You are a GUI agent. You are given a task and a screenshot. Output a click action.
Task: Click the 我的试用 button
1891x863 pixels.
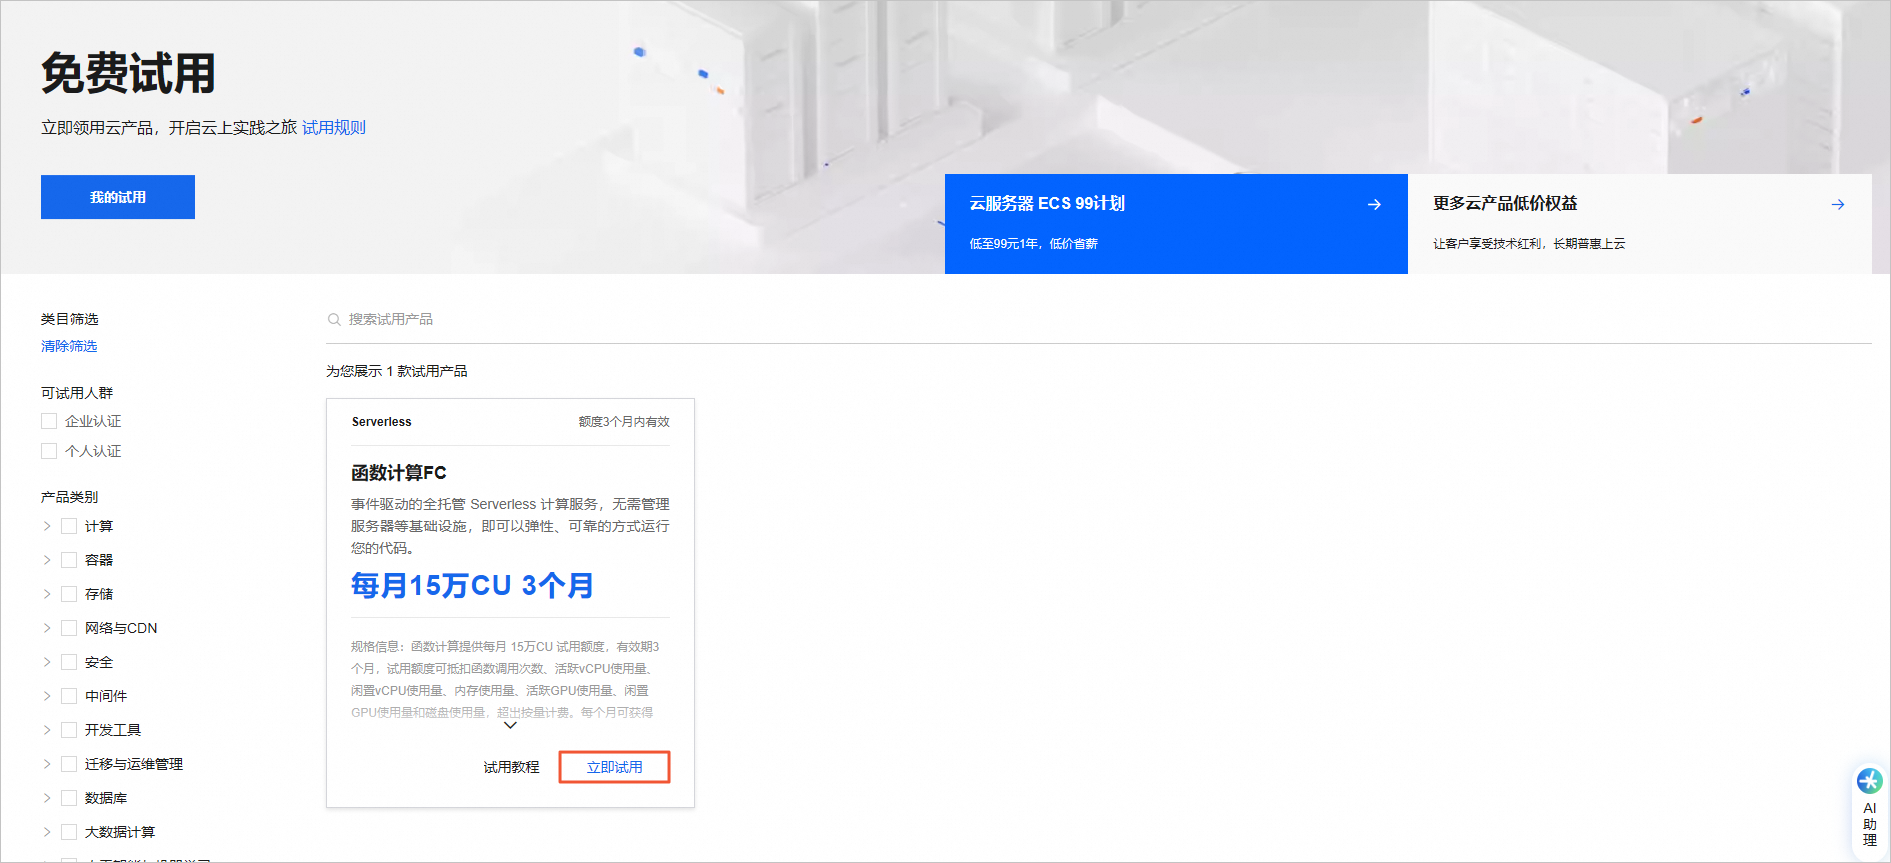pos(118,197)
